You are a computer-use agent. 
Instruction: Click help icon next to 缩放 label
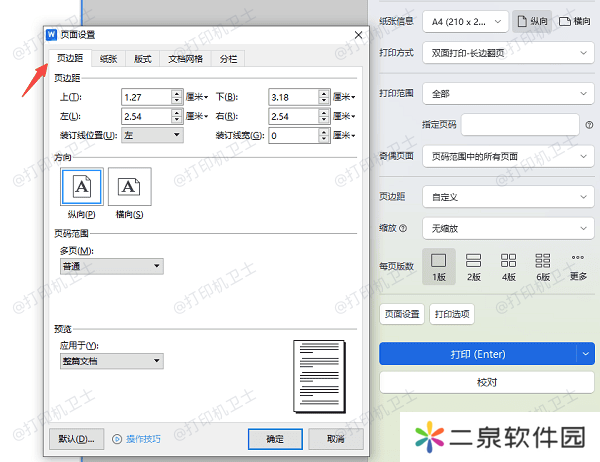click(x=403, y=228)
